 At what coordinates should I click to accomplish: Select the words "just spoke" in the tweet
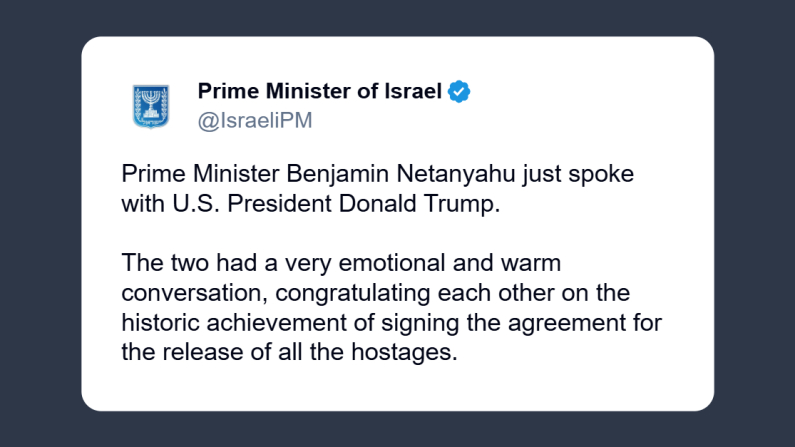coord(534,173)
